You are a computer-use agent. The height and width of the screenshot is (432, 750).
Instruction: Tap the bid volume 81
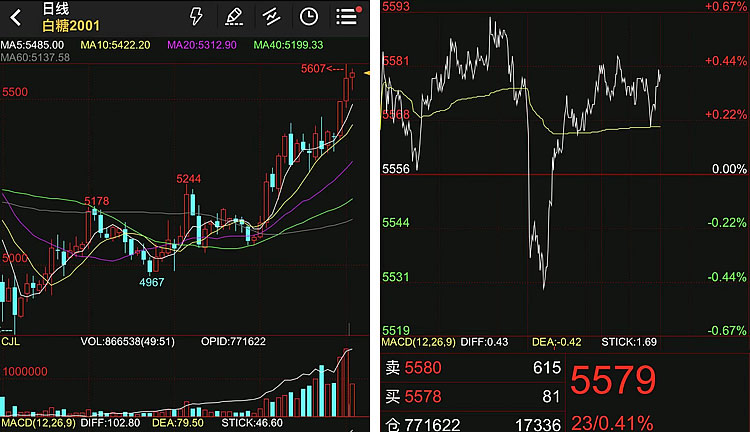pos(551,396)
